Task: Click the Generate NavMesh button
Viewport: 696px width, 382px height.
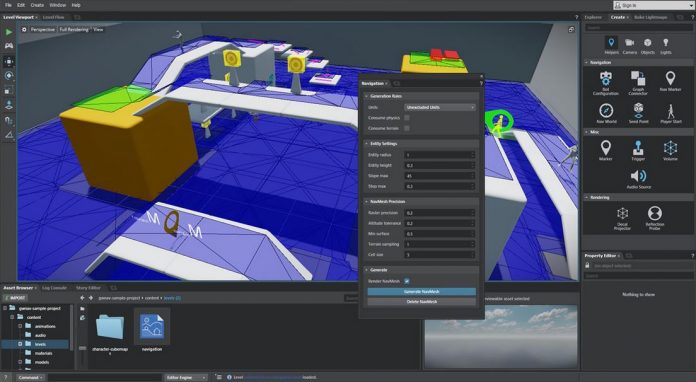Action: tap(422, 291)
